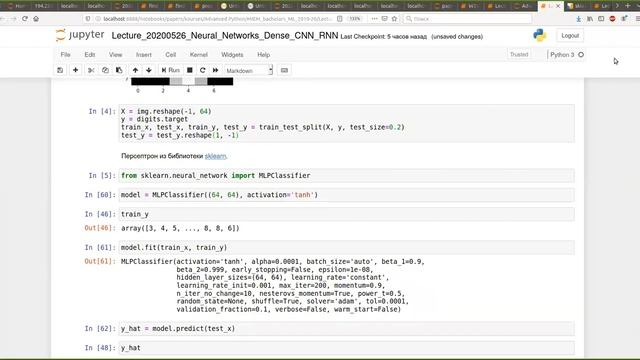Select the model.fit(train_x, train_y) cell
This screenshot has height=360, width=640.
tap(347, 247)
